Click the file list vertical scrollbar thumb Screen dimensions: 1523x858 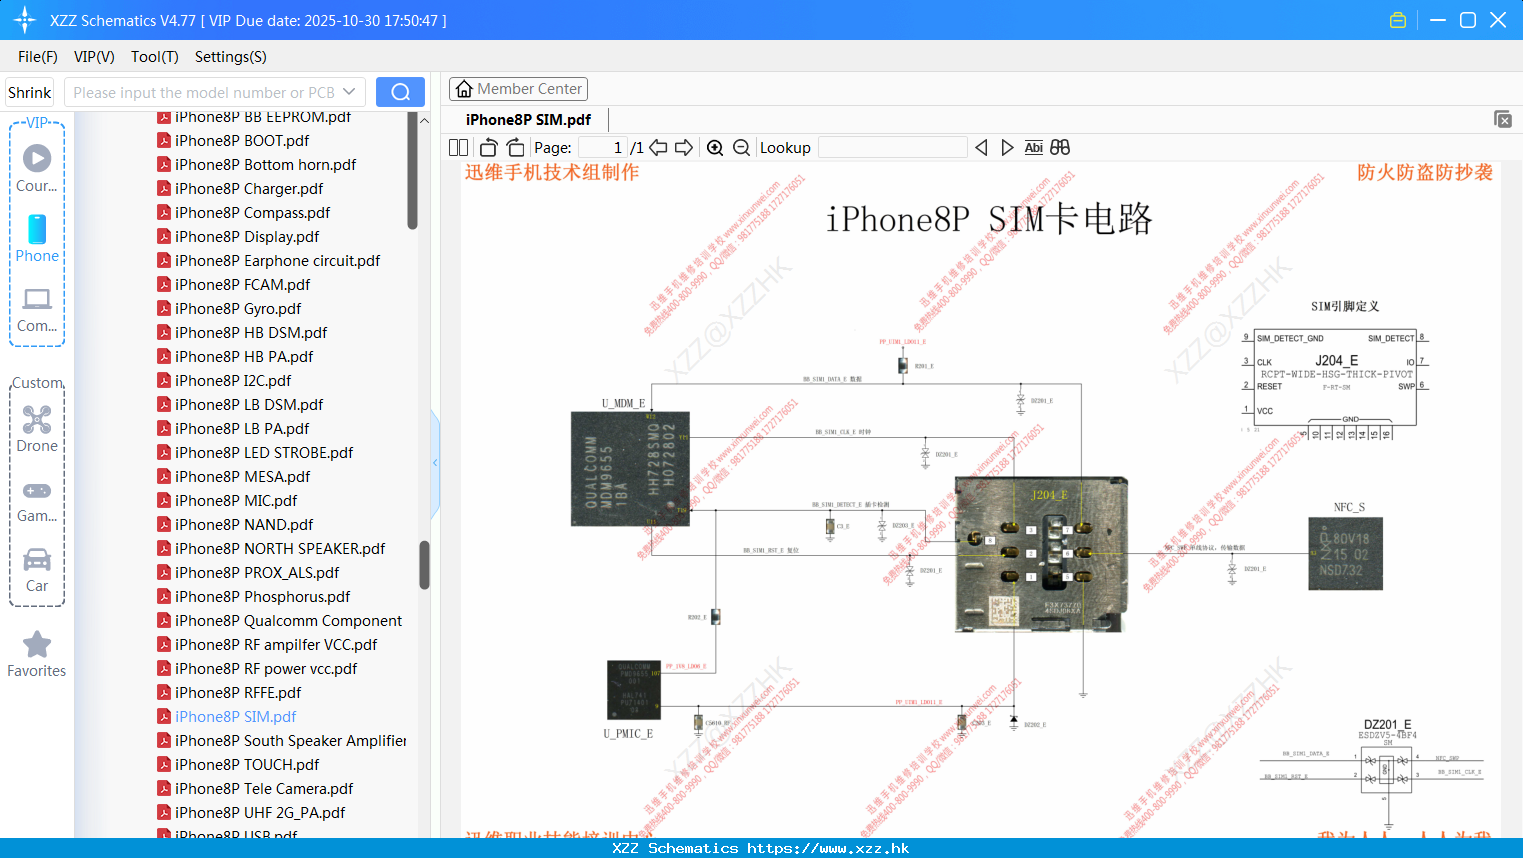tap(424, 565)
